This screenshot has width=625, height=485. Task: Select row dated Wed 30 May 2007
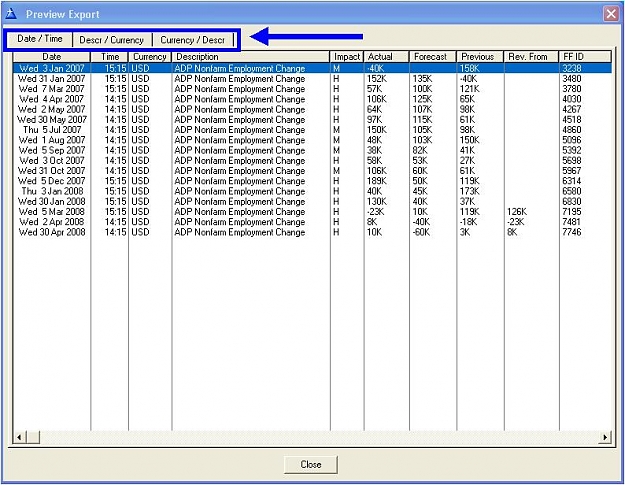(312, 120)
